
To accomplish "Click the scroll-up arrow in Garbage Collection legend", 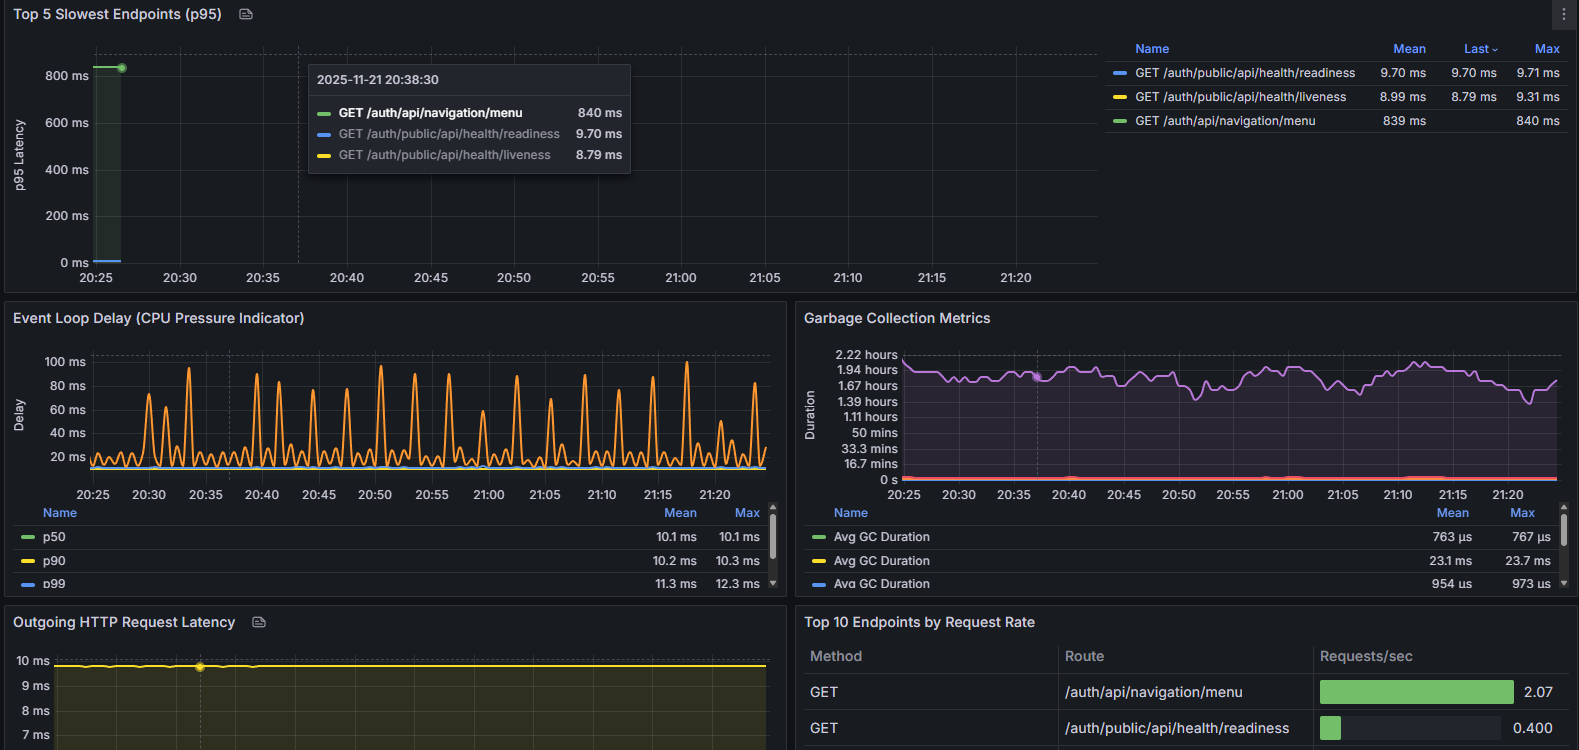I will tap(1564, 509).
